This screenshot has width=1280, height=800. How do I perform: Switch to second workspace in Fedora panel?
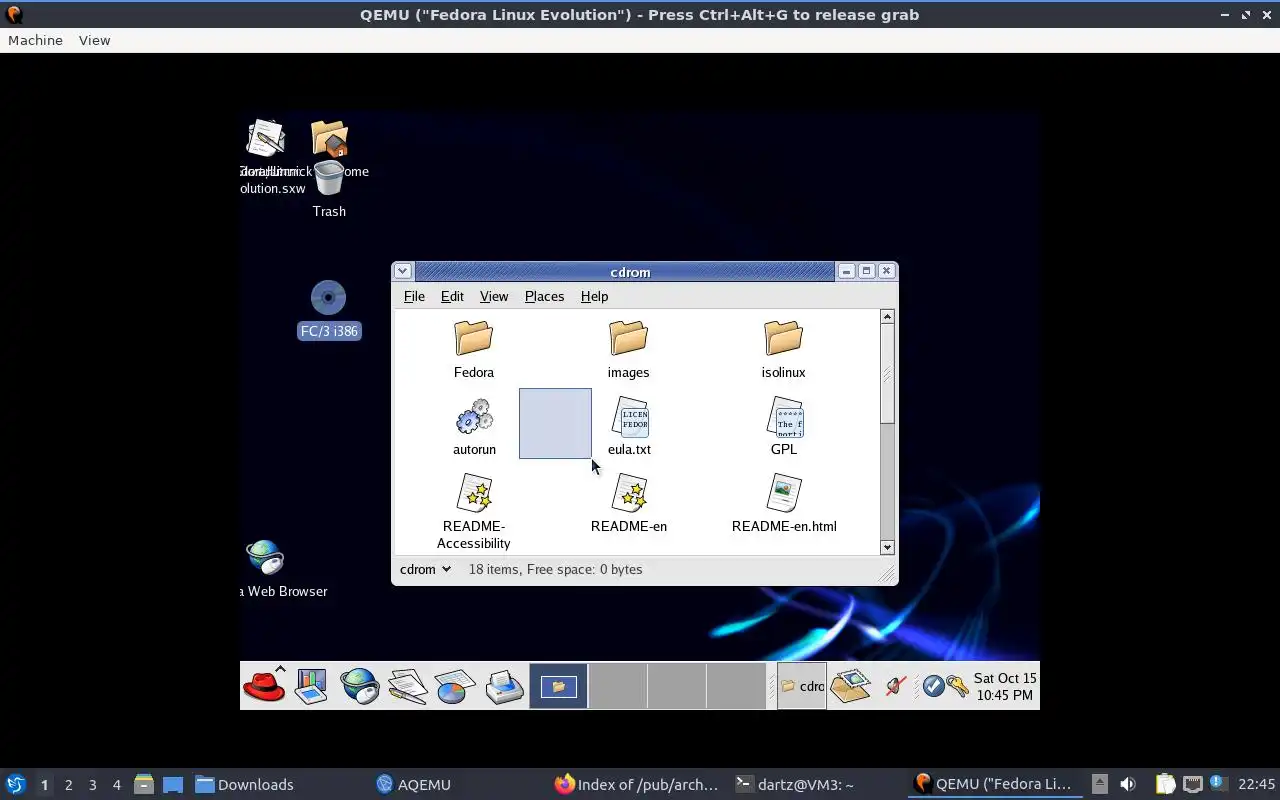[x=618, y=686]
